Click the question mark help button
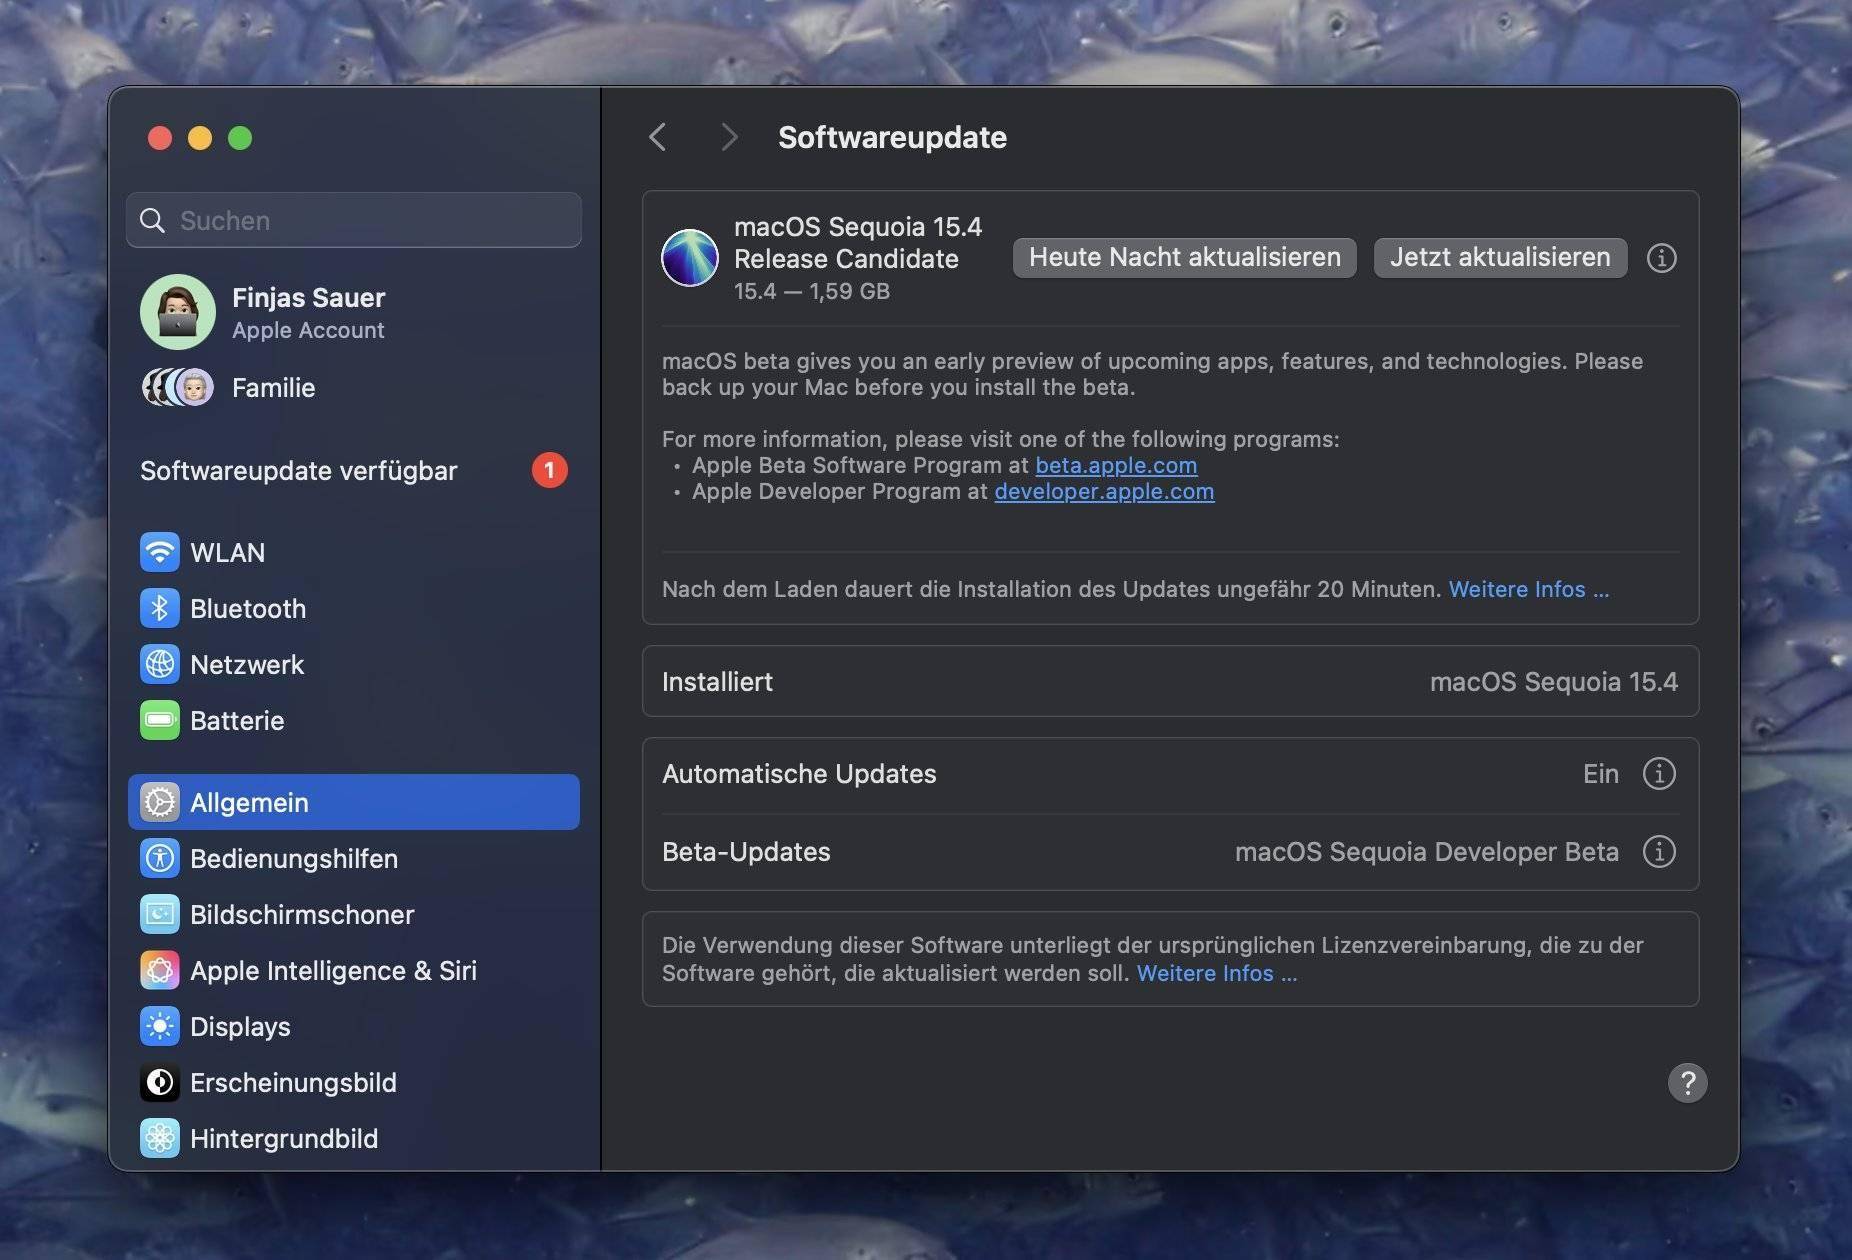Image resolution: width=1852 pixels, height=1260 pixels. [1687, 1082]
